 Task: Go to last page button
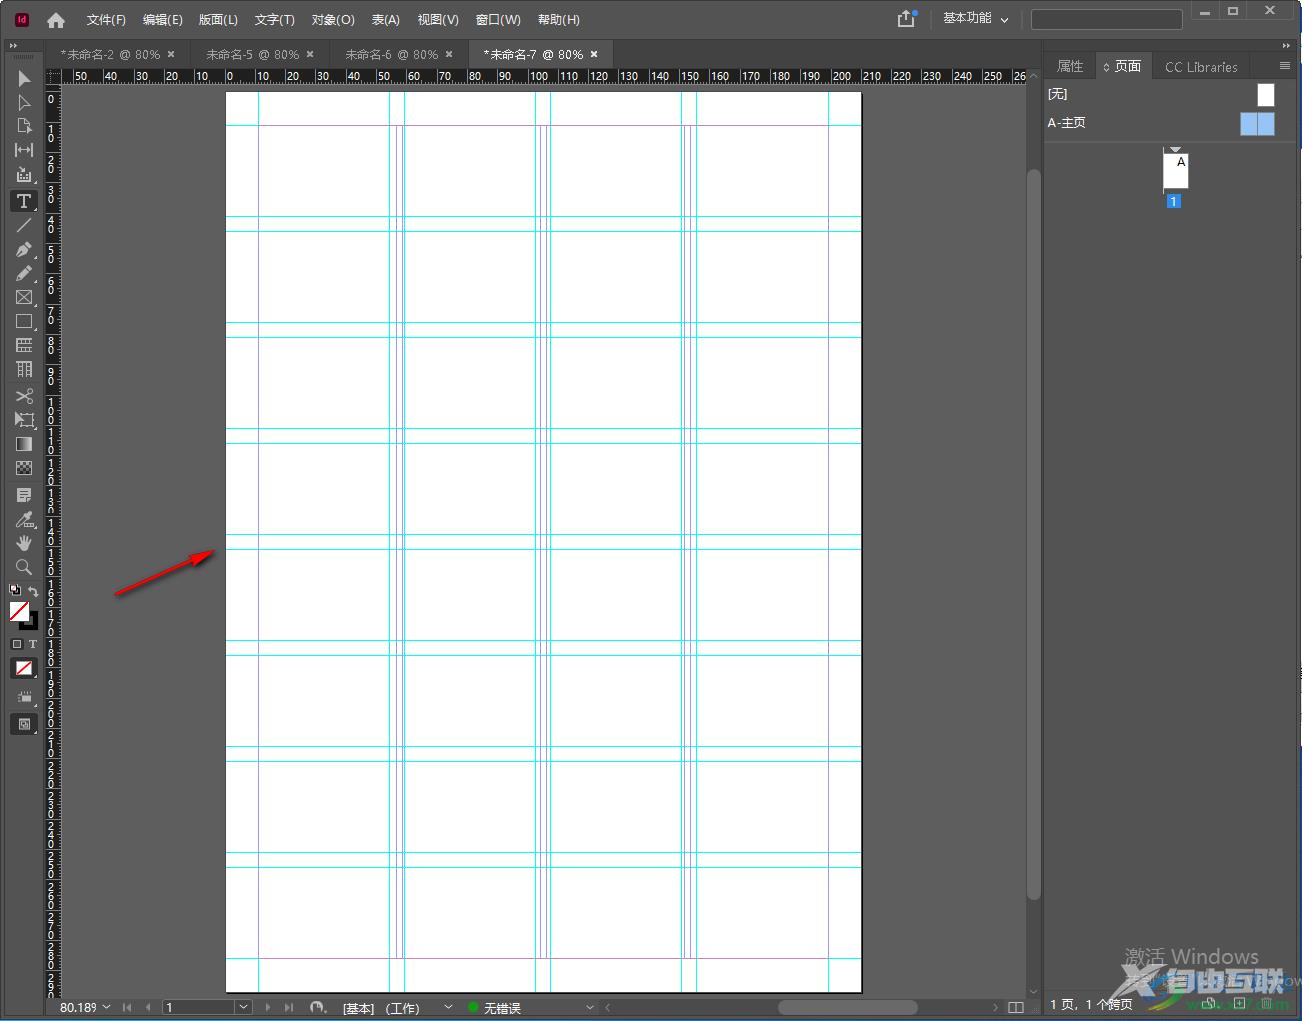click(x=289, y=1007)
